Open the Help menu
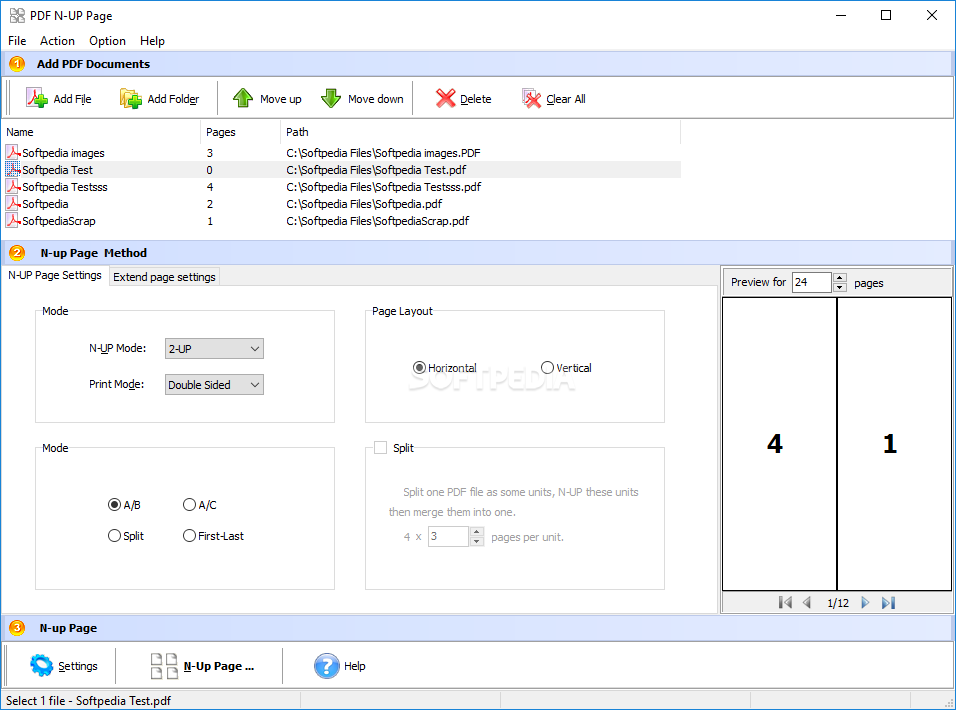 [x=152, y=41]
